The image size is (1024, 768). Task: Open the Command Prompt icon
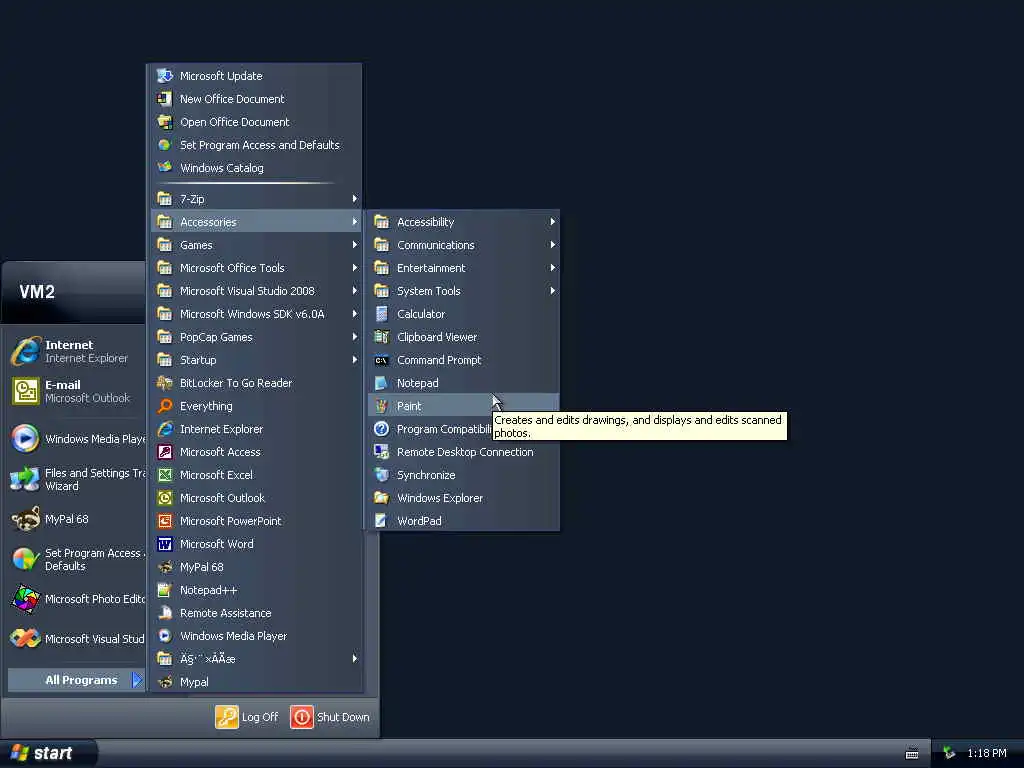(x=381, y=360)
